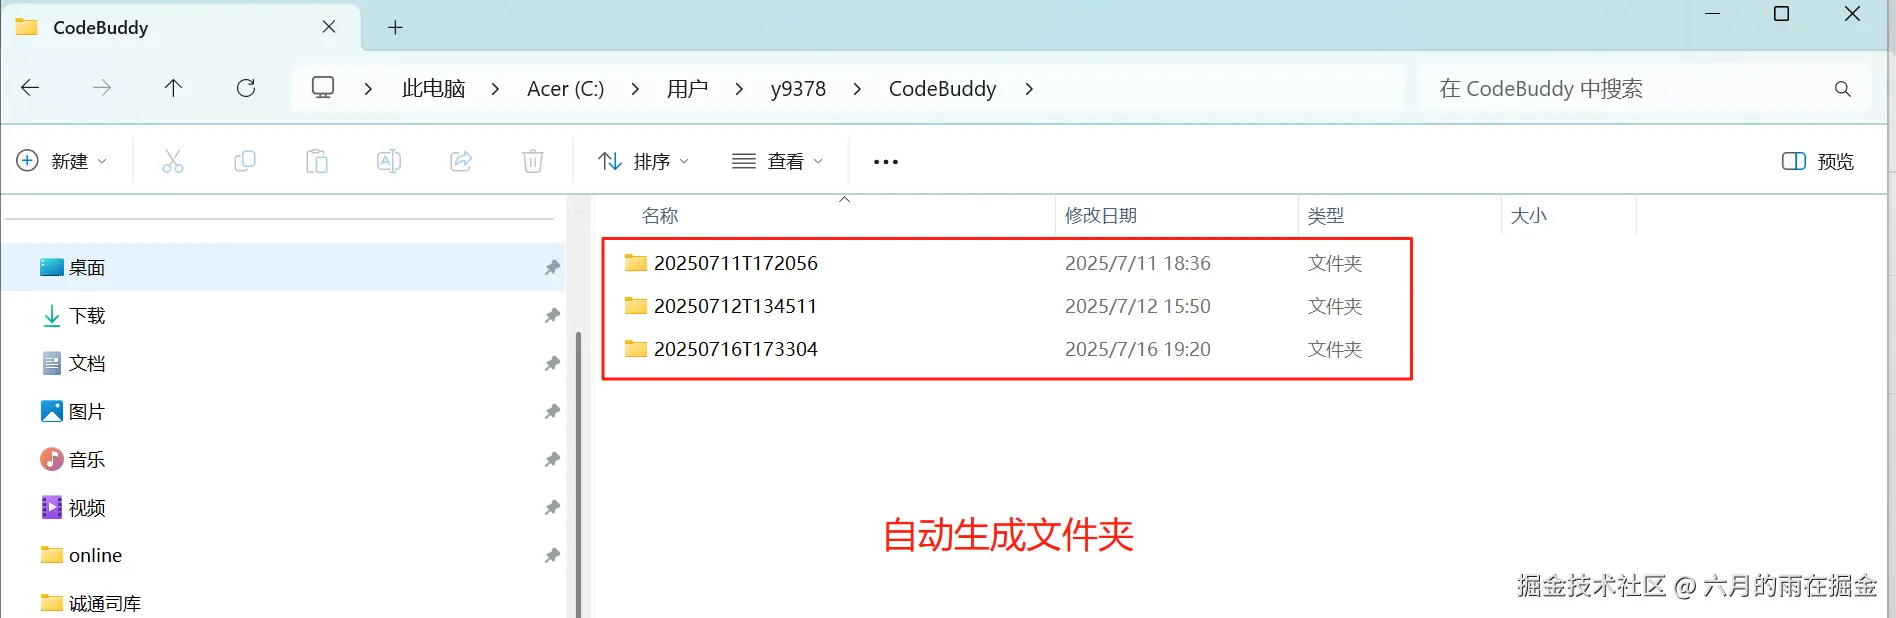
Task: Open the three-dots more options menu
Action: pyautogui.click(x=886, y=161)
